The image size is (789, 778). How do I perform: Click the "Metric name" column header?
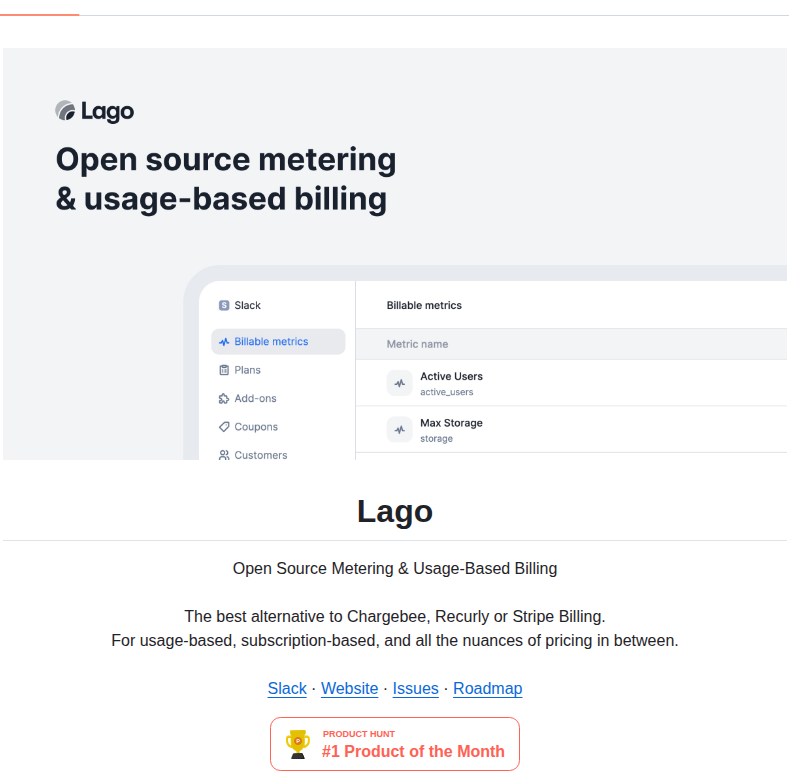417,344
